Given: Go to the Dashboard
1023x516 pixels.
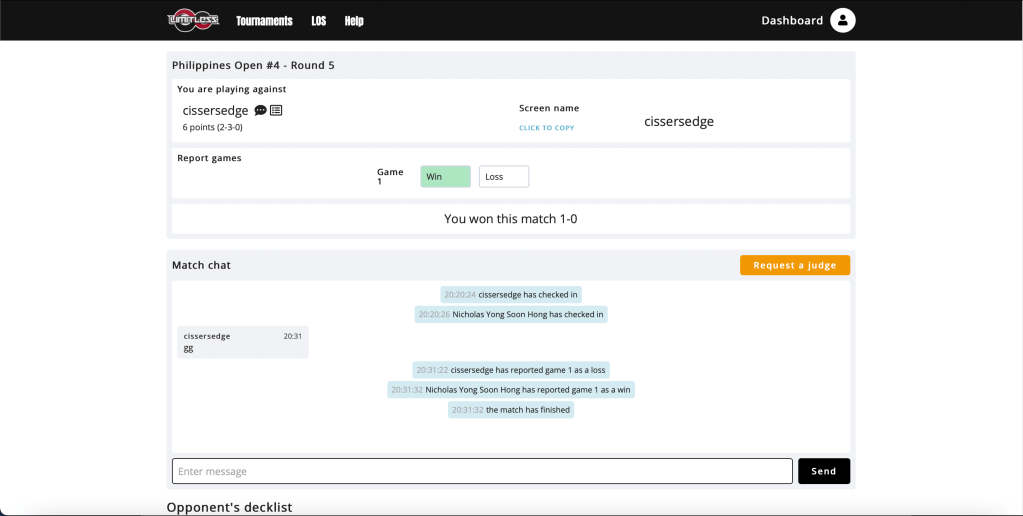Looking at the screenshot, I should (x=792, y=21).
